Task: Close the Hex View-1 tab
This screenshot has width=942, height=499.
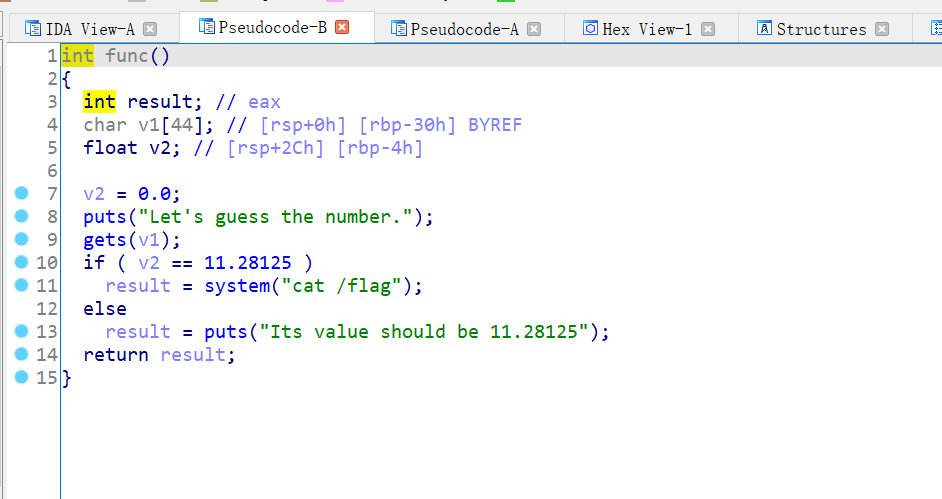Action: pos(708,29)
